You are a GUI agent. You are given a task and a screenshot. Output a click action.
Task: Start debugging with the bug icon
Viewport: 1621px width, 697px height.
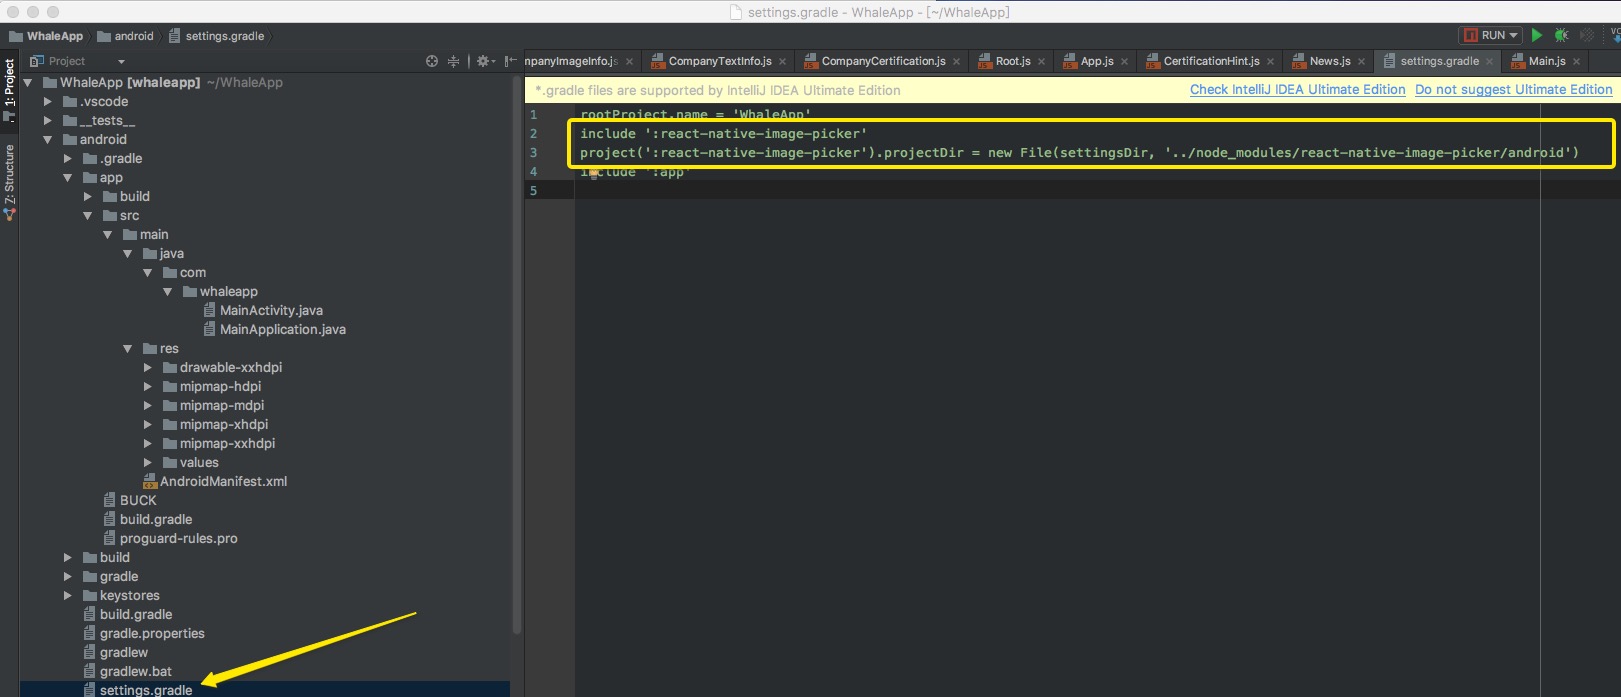[1561, 35]
